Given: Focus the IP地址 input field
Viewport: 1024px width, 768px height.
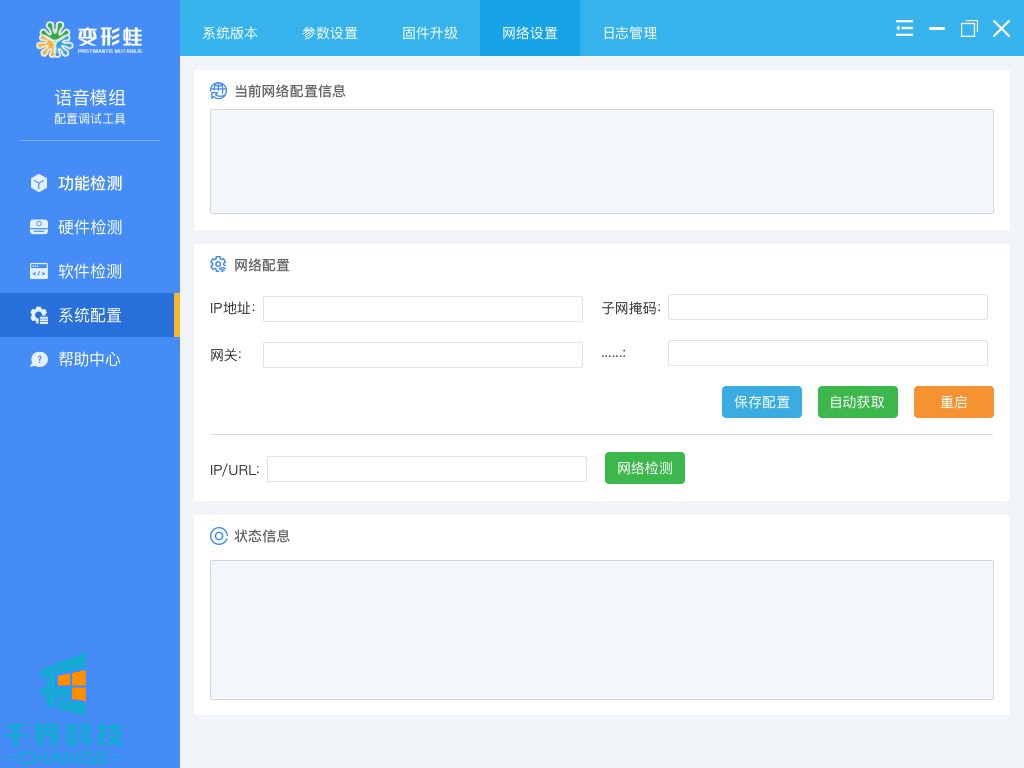Looking at the screenshot, I should (422, 309).
